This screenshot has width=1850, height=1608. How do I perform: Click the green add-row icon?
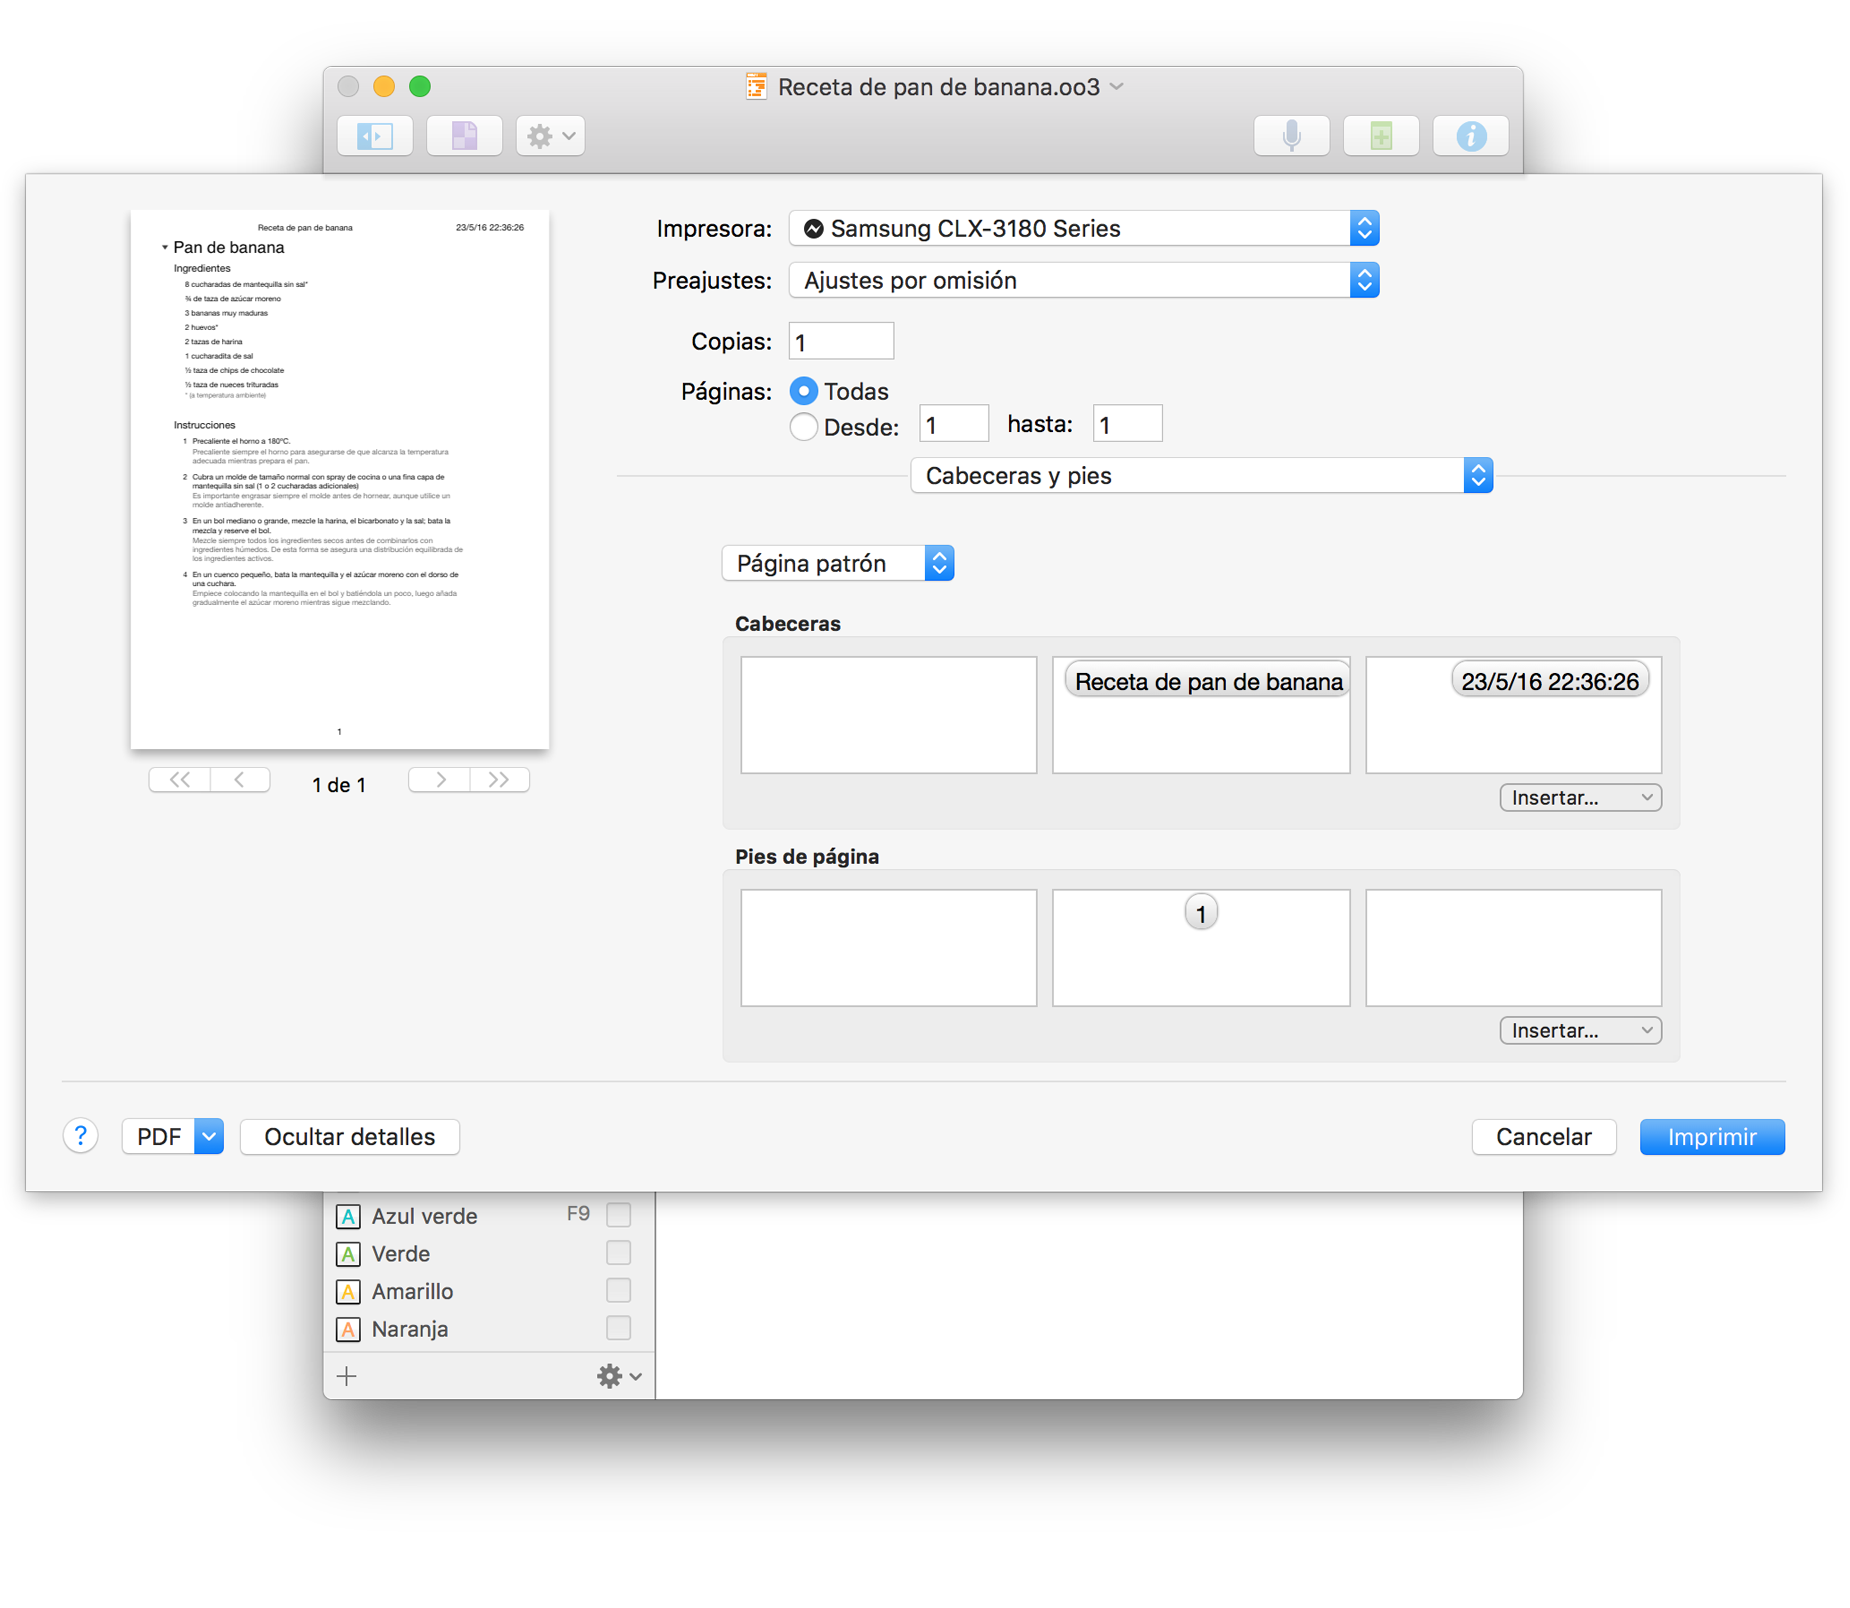tap(1380, 136)
